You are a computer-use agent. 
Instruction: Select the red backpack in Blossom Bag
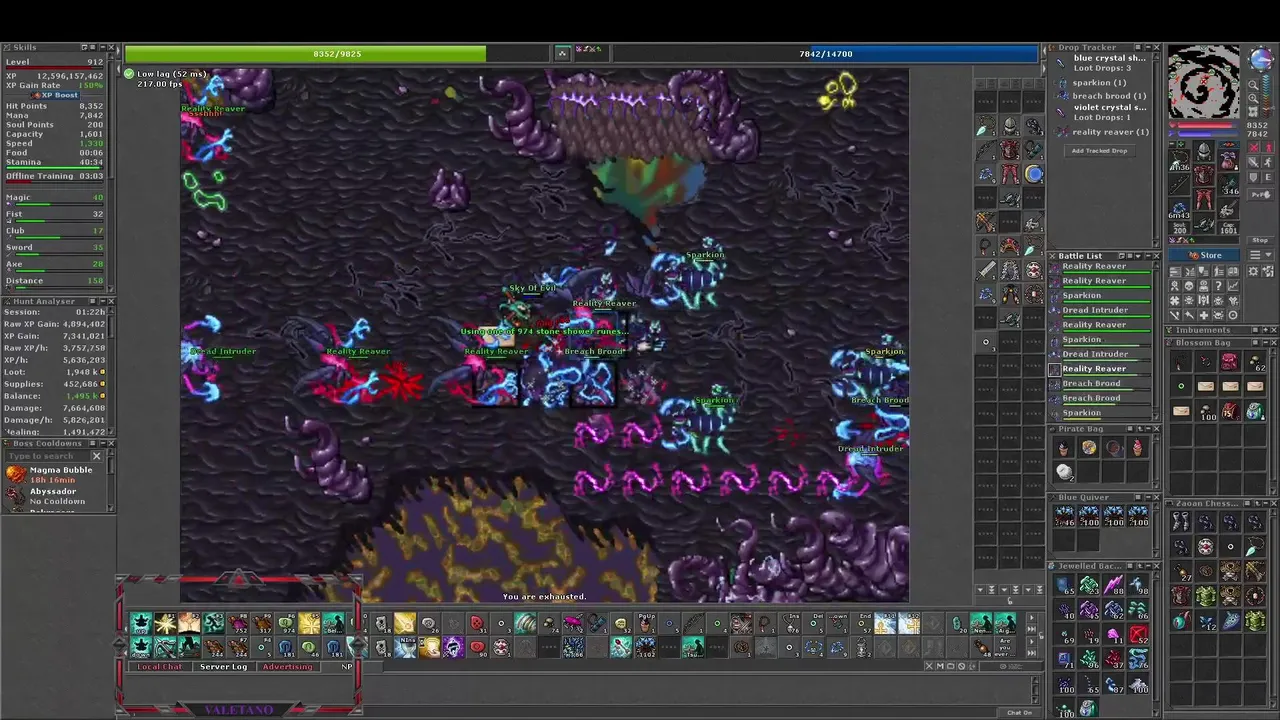click(x=1231, y=362)
